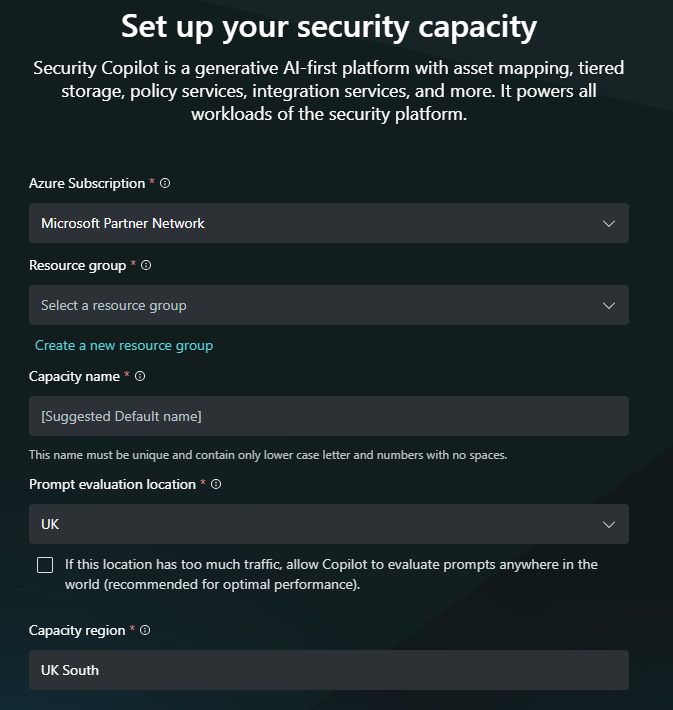Expand the Resource group dropdown chevron
Screen dimensions: 673x710
pos(609,305)
